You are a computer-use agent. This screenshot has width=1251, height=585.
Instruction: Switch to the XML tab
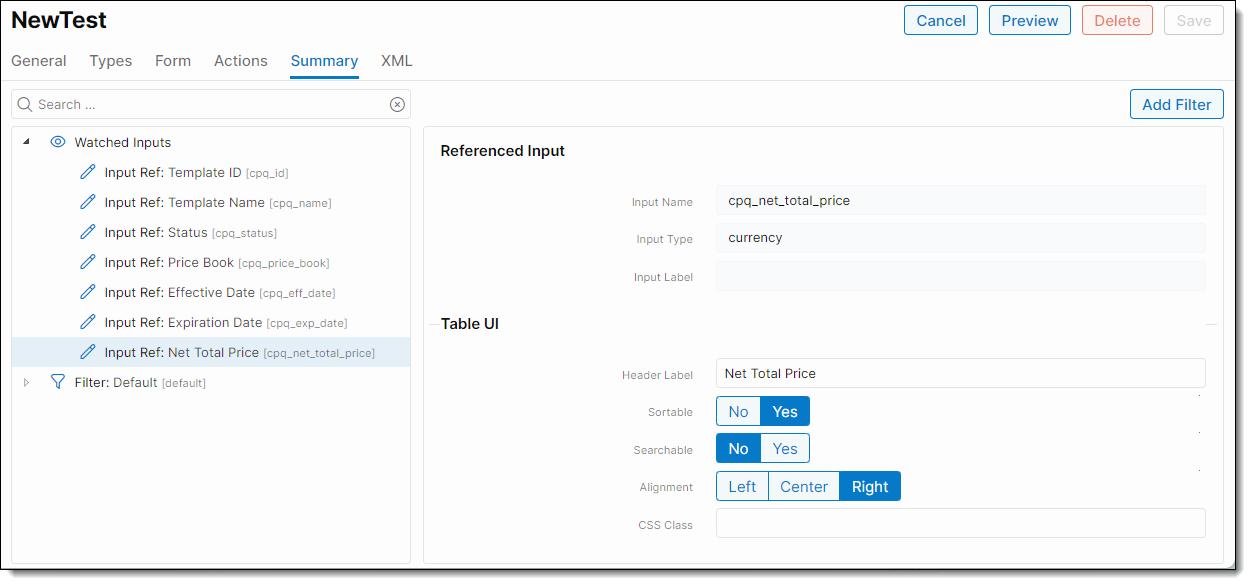coord(397,61)
